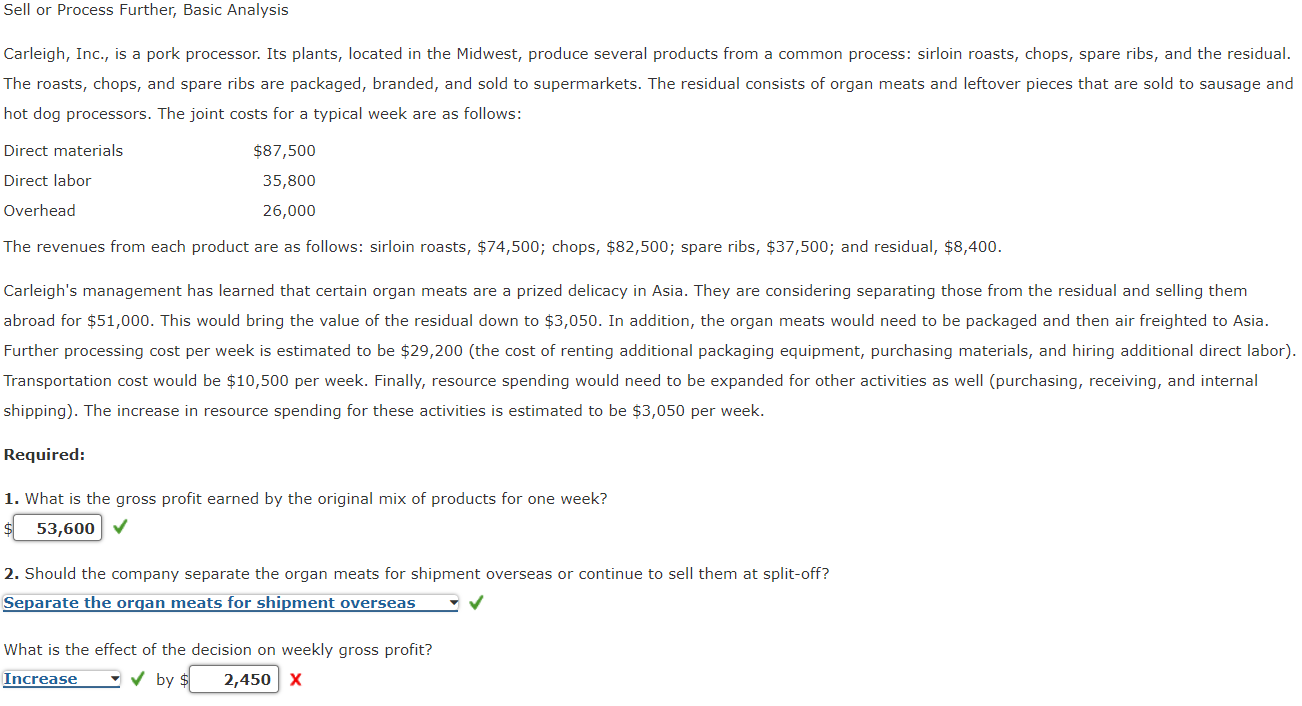Viewport: 1302px width, 706px height.
Task: Click the title 'Sell or Process Further, Basic Analysis'
Action: pyautogui.click(x=145, y=10)
